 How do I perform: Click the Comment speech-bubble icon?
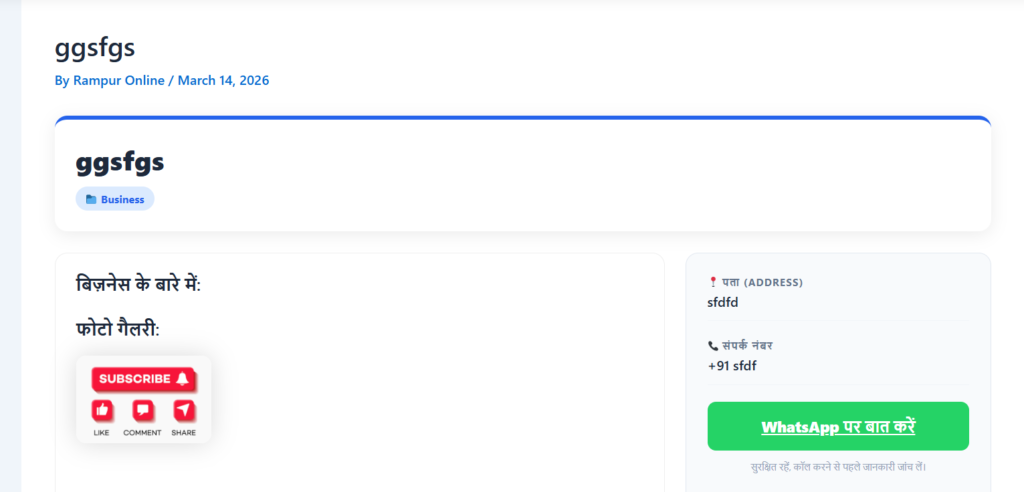[143, 410]
